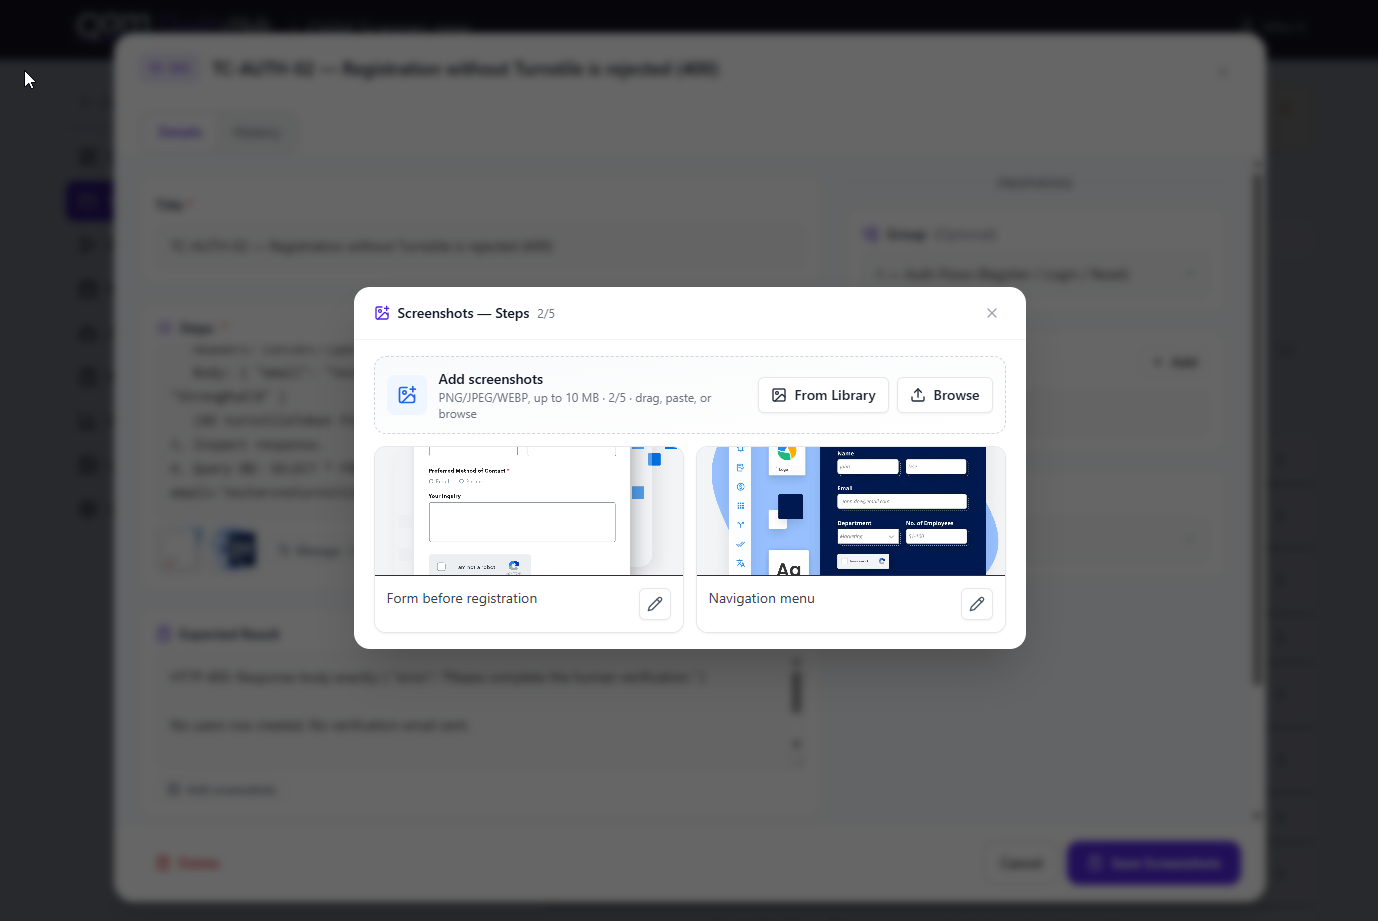Edit the Navigation menu caption

[977, 604]
